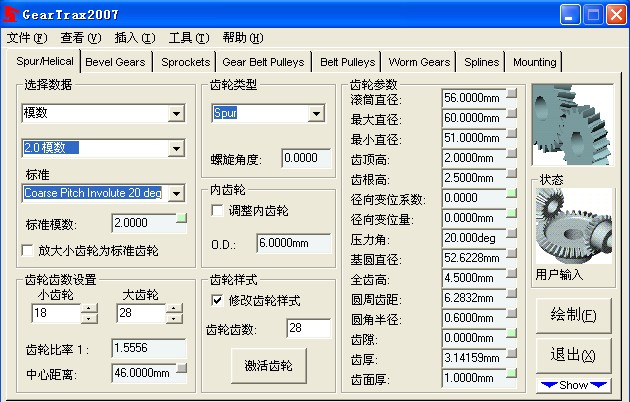630x402 pixels.
Task: Toggle the small square beside 全齿高 value
Action: 511,273
